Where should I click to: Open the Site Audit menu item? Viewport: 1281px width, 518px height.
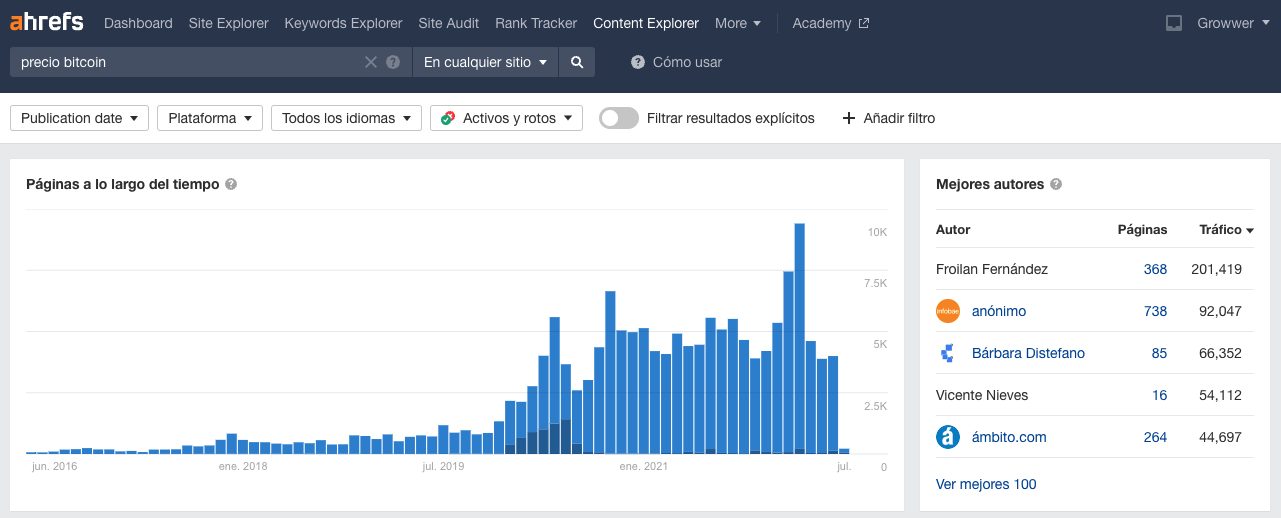[x=448, y=23]
